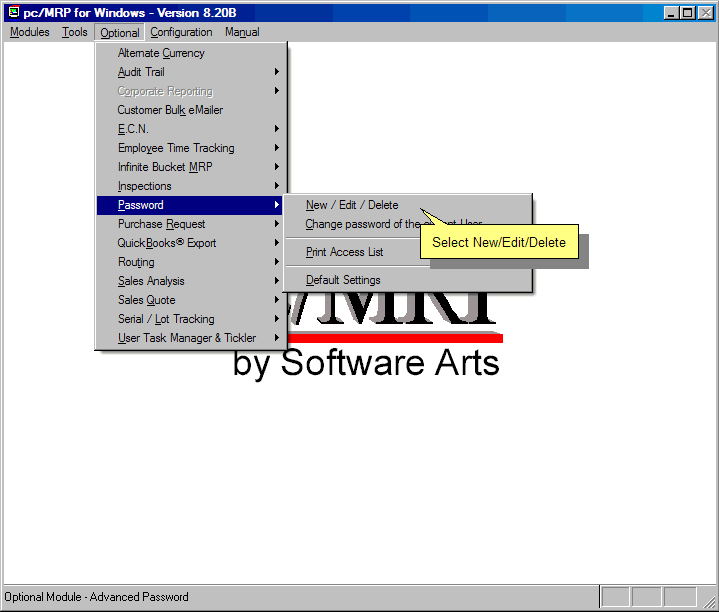Open Purchase Request submenu
This screenshot has height=612, width=719.
click(x=161, y=224)
